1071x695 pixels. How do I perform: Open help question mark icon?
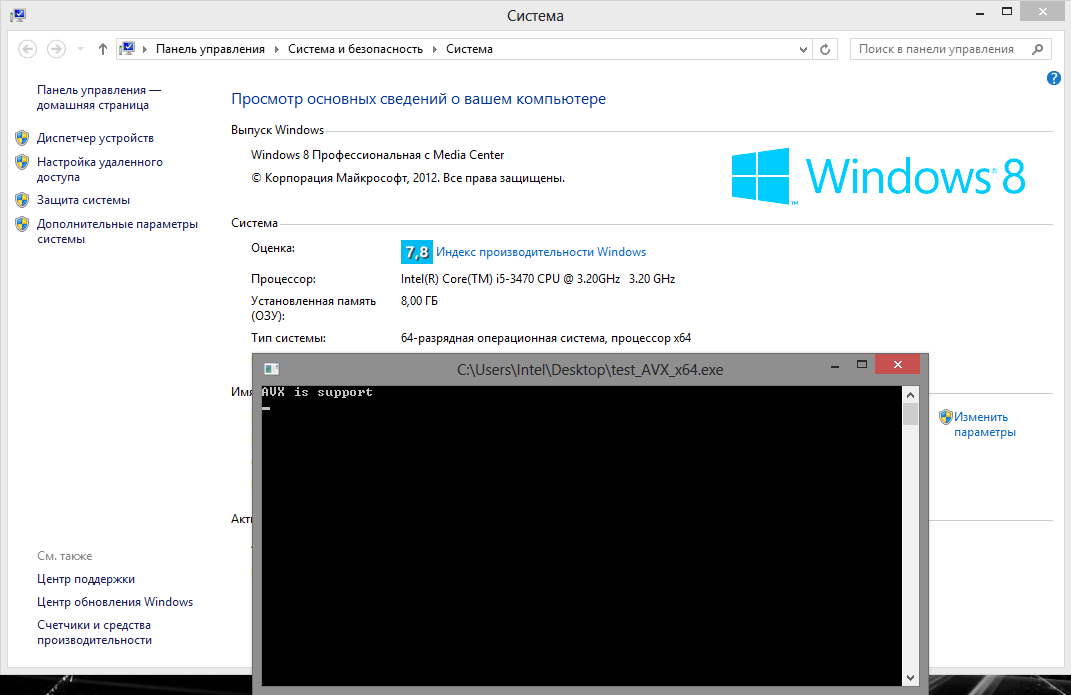[x=1054, y=79]
